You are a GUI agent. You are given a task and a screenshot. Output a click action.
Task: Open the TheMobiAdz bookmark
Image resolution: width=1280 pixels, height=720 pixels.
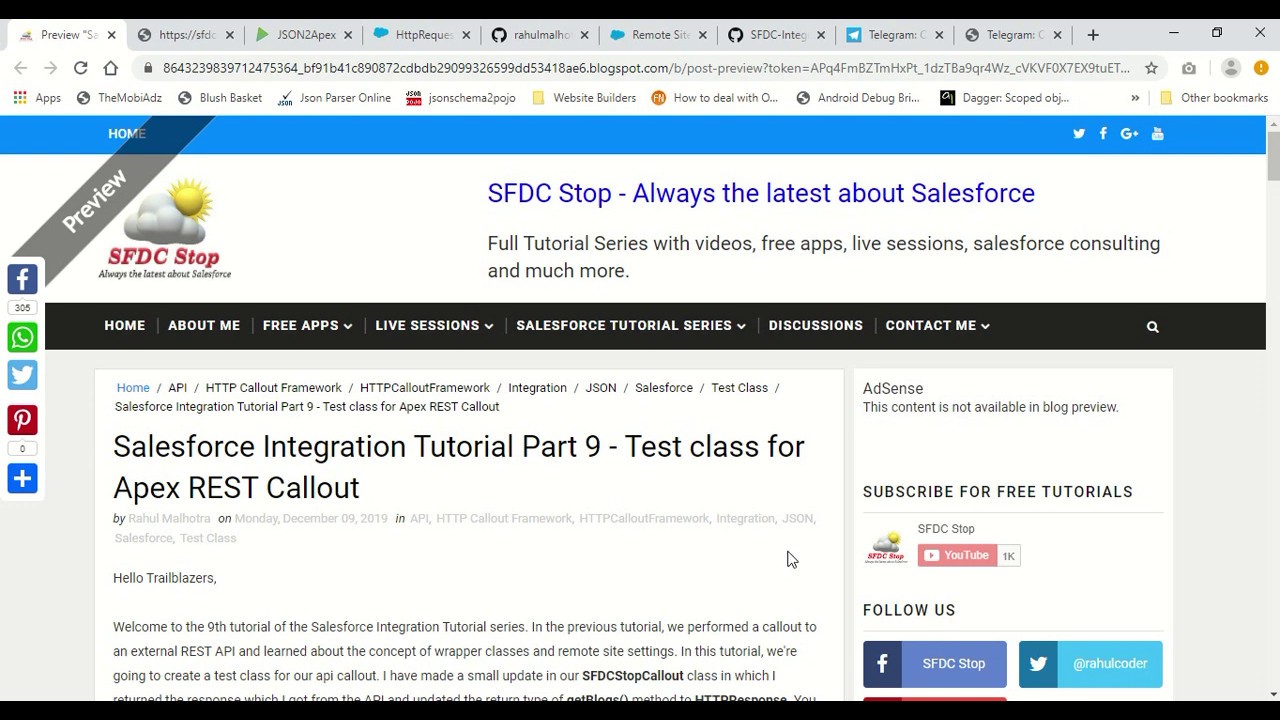click(x=119, y=98)
